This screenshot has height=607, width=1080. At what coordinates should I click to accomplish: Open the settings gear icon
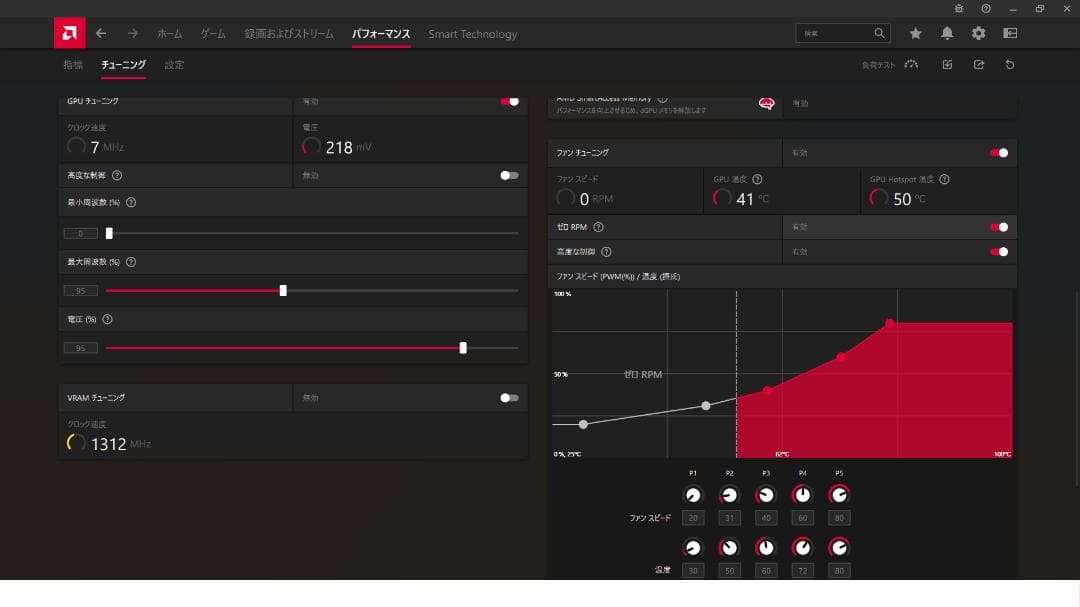point(978,33)
